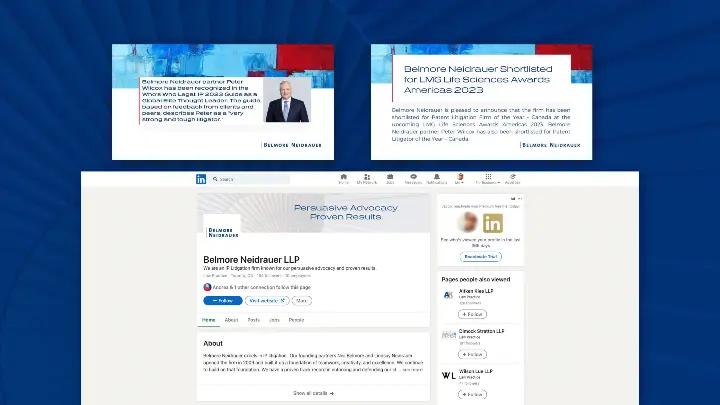Screen dimensions: 720x405
Task: Click the Wilson Lue LLP logo
Action: click(x=448, y=375)
